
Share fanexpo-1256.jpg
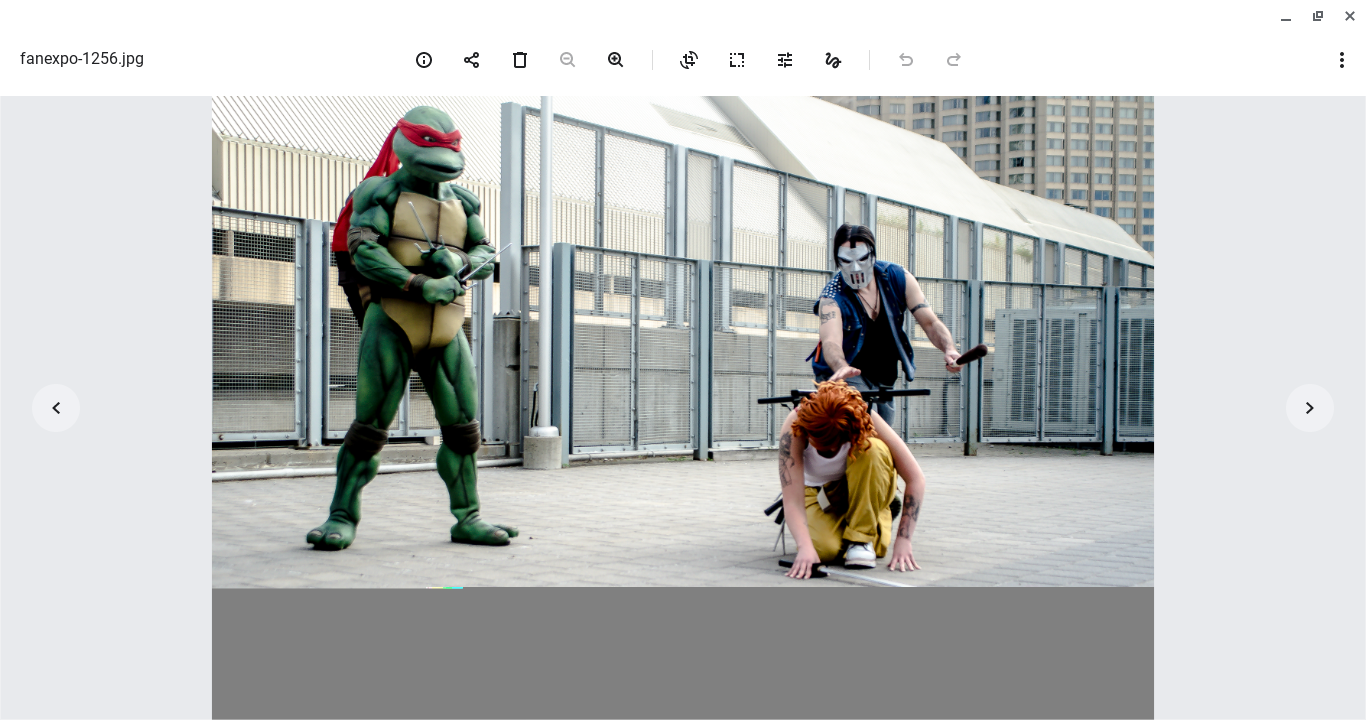click(472, 60)
